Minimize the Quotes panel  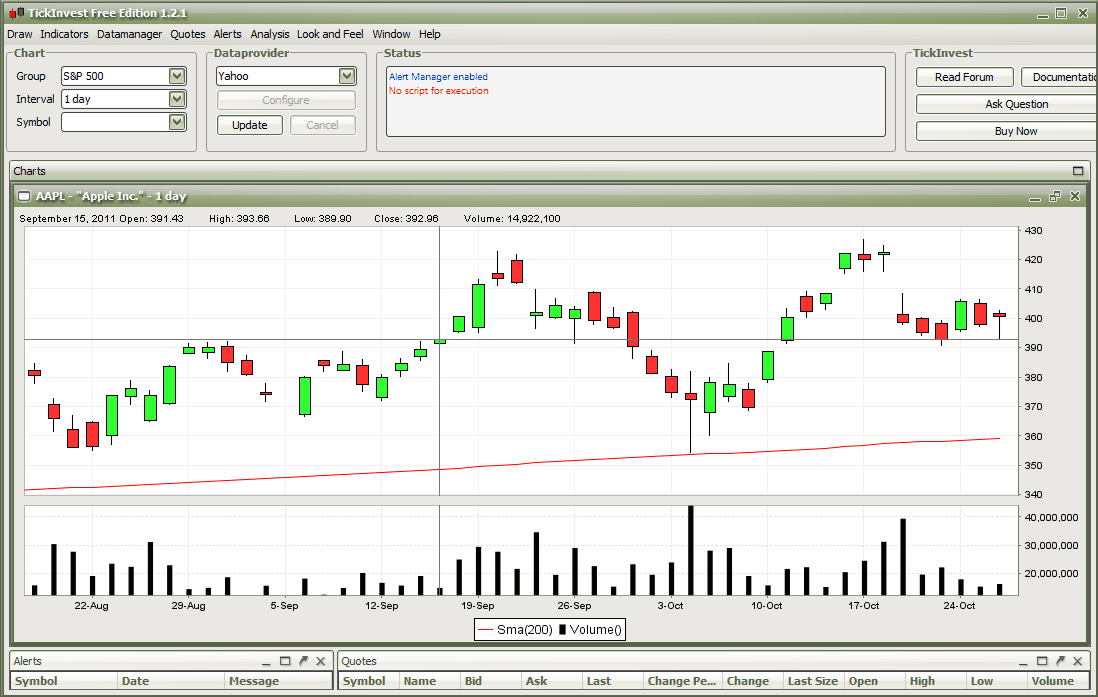pos(1023,661)
